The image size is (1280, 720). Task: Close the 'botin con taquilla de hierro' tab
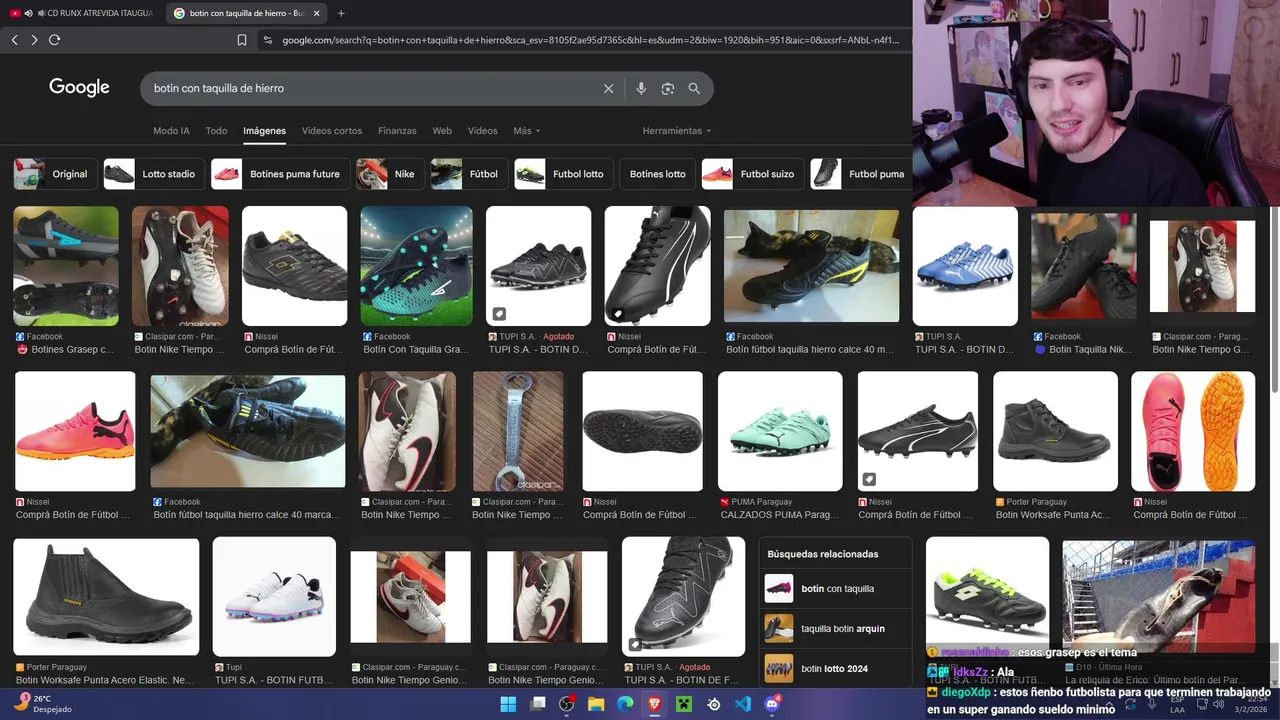coord(317,13)
